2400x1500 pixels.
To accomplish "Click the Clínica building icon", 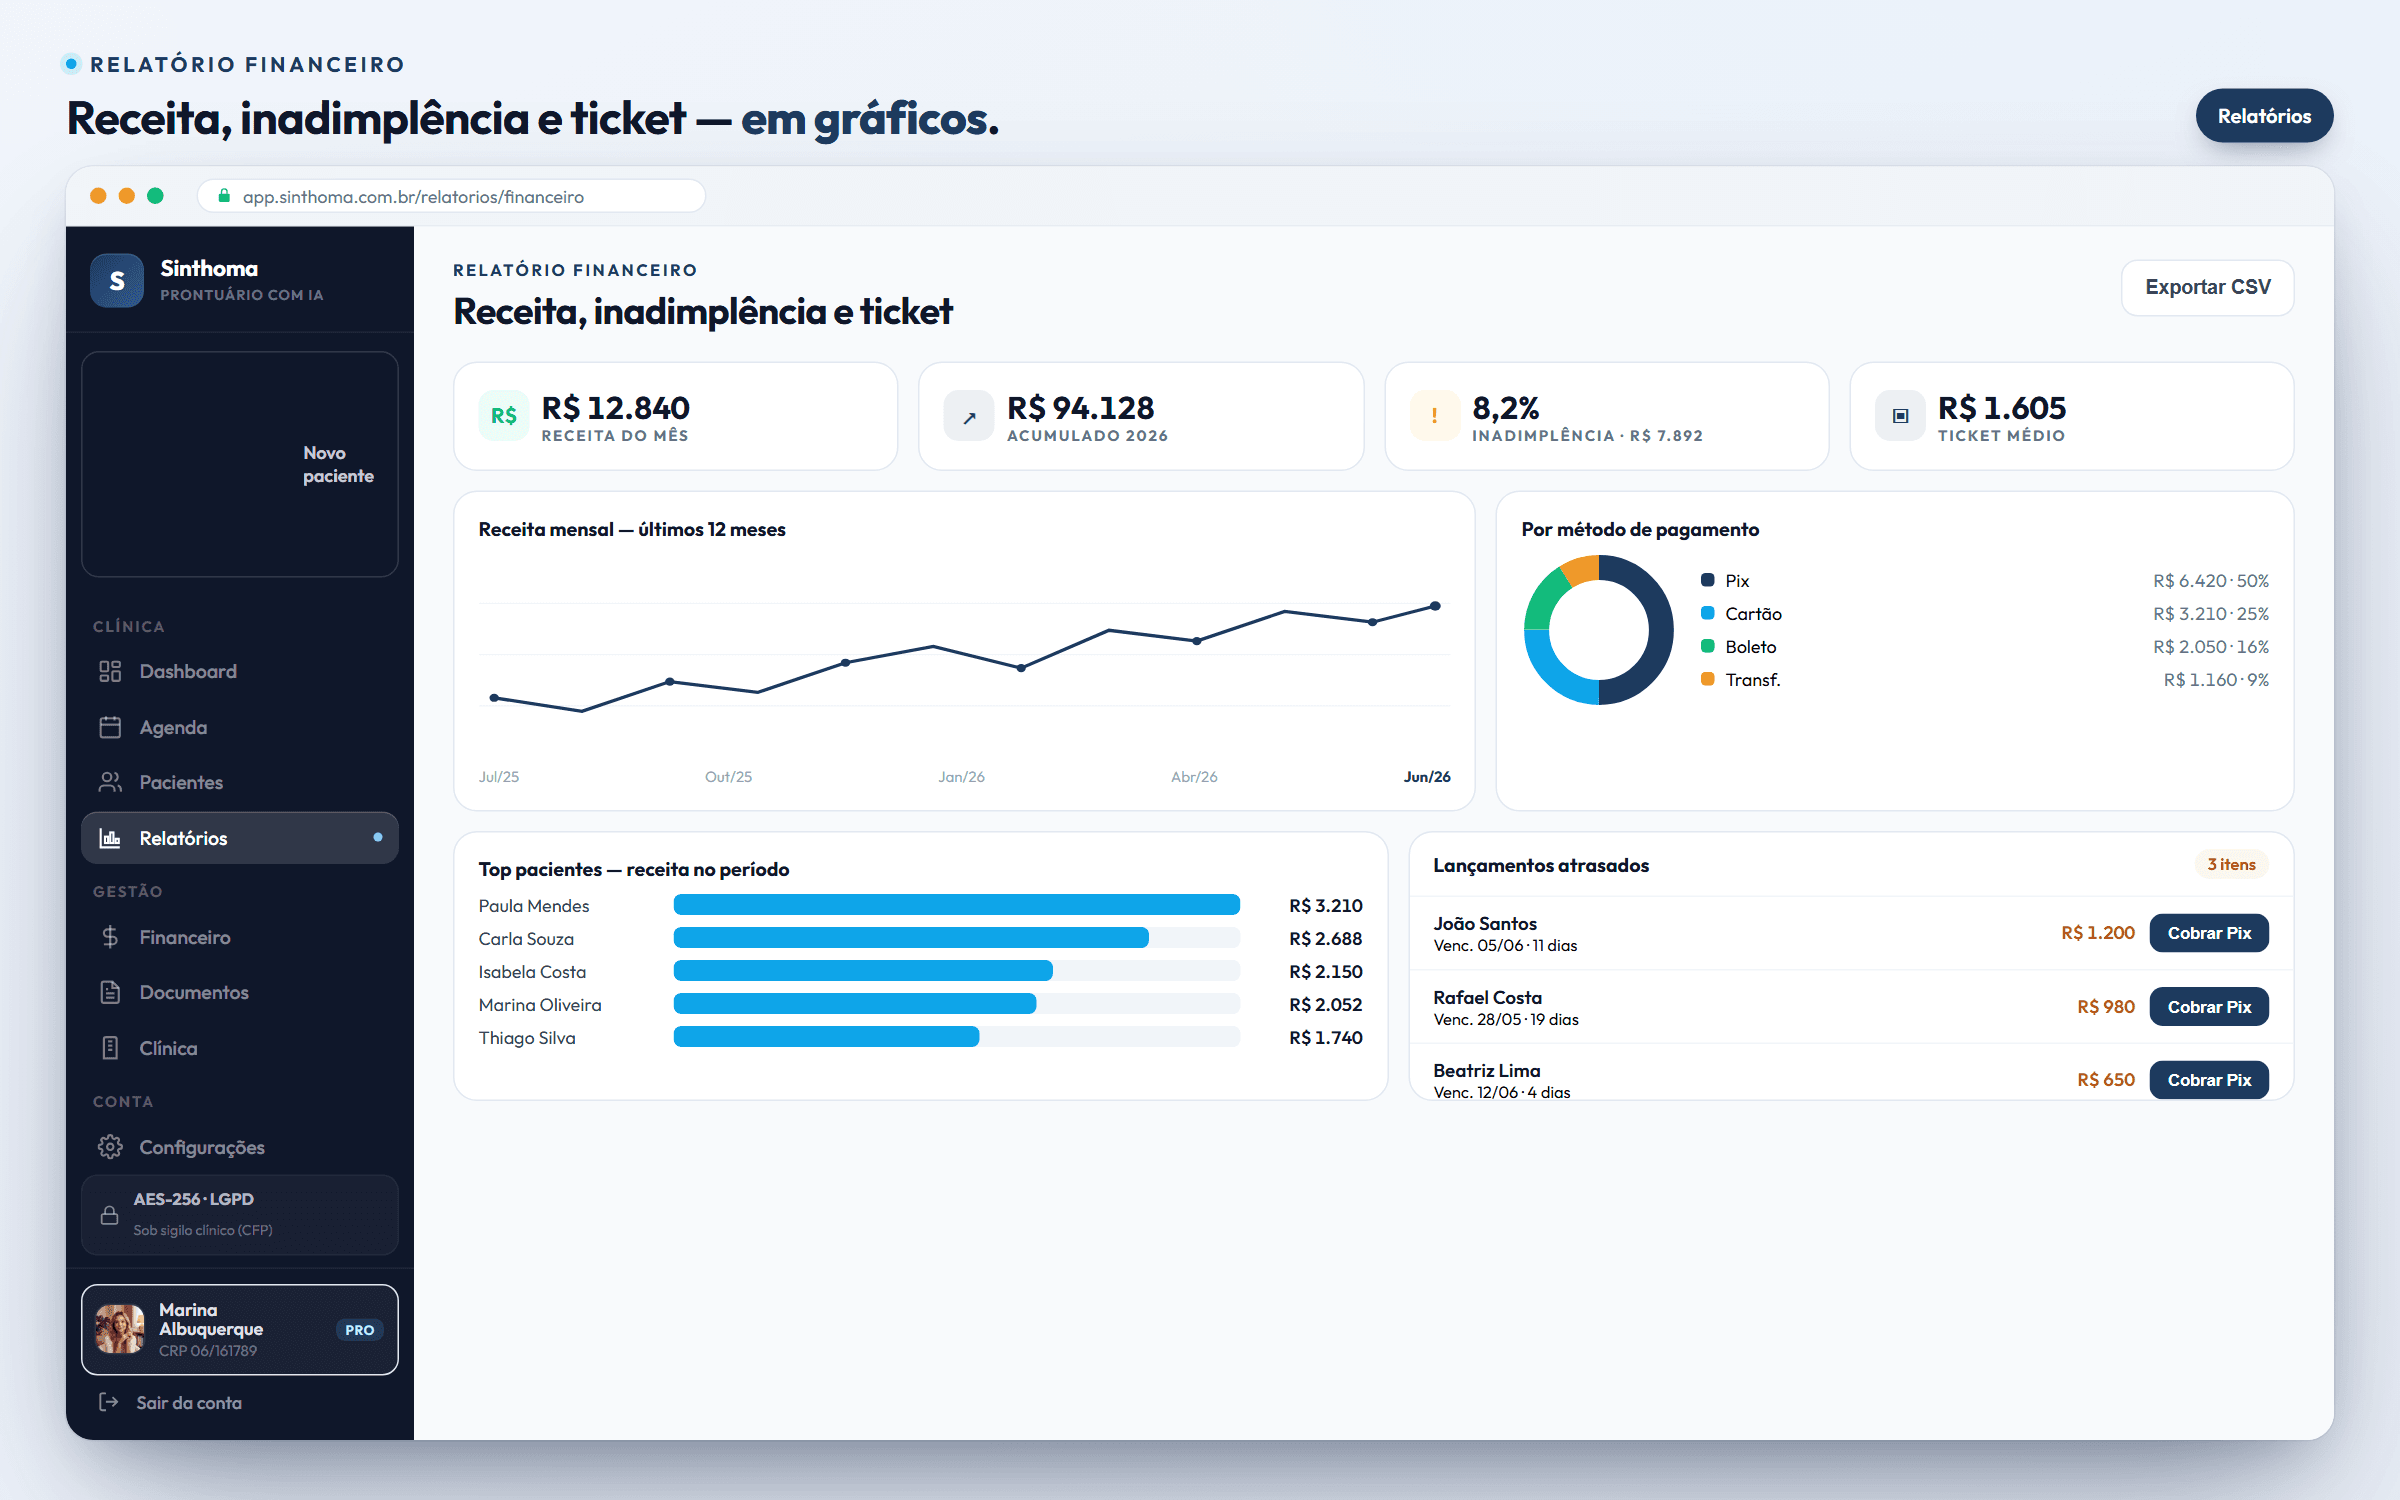I will tap(110, 1048).
